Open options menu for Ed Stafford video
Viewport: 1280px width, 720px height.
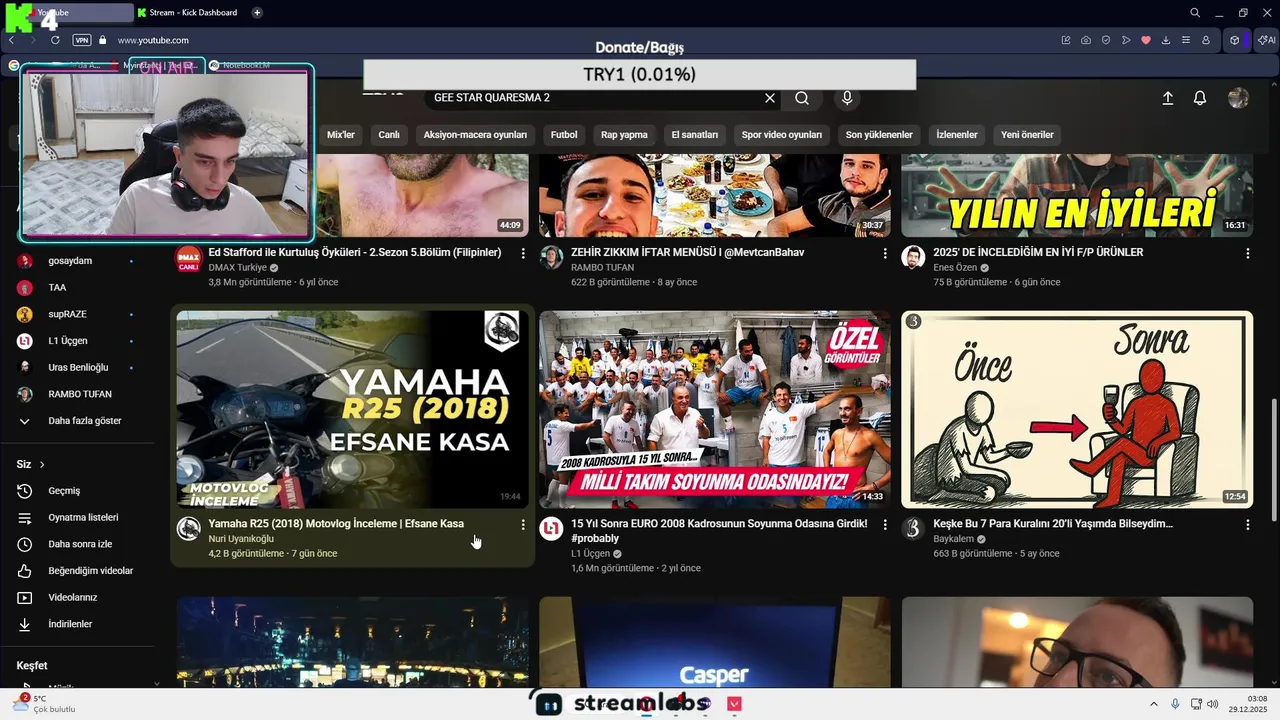(522, 254)
